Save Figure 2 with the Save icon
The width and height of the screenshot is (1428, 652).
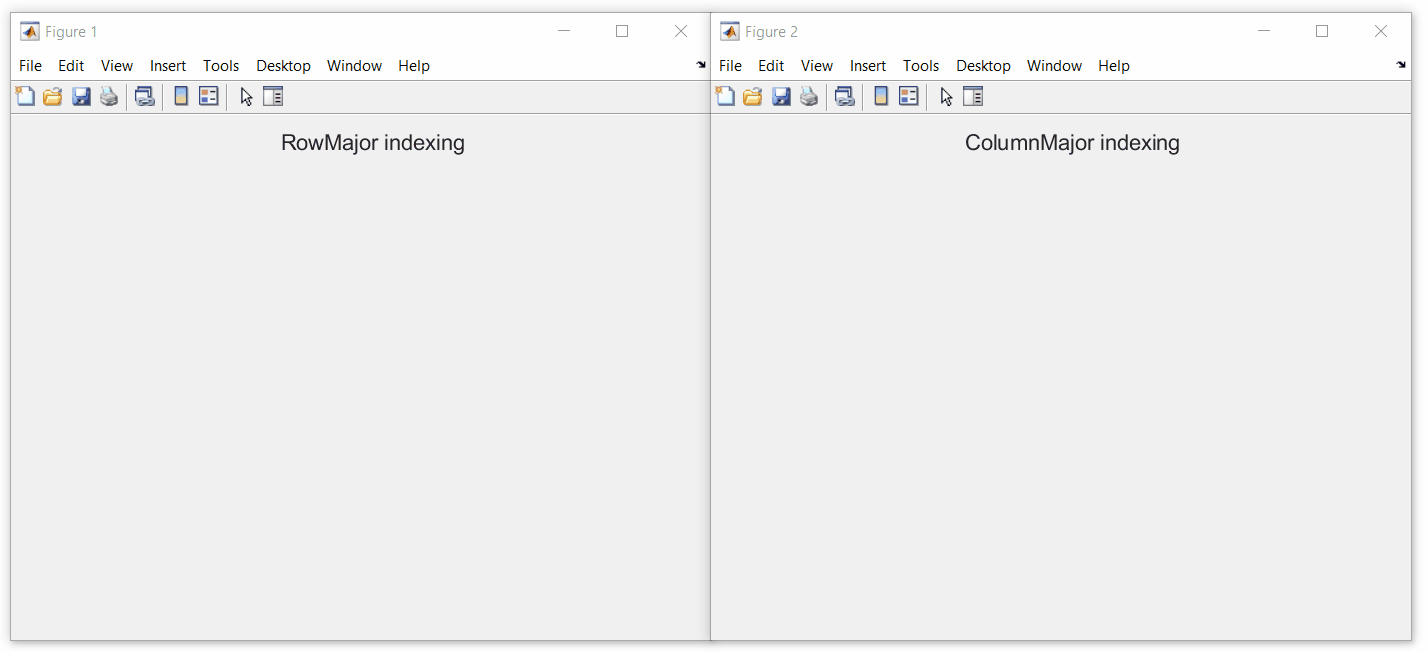(781, 95)
